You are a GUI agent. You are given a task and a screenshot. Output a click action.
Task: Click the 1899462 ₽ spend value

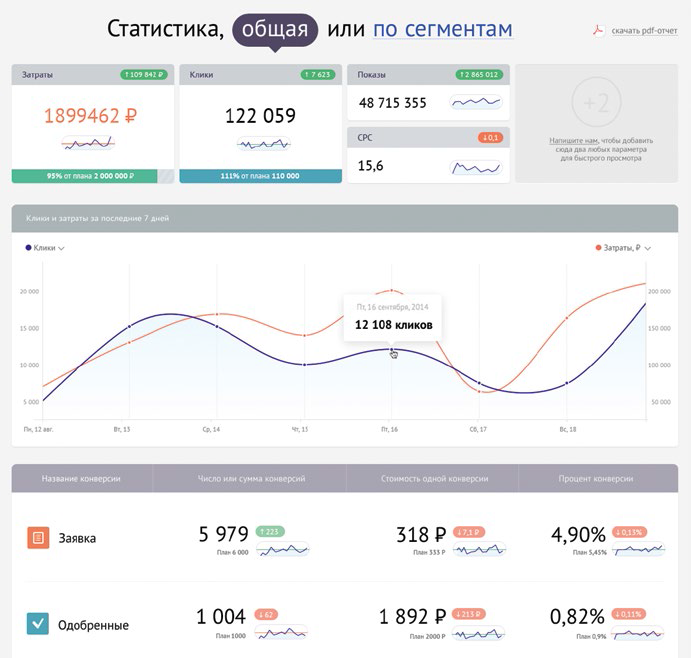90,116
